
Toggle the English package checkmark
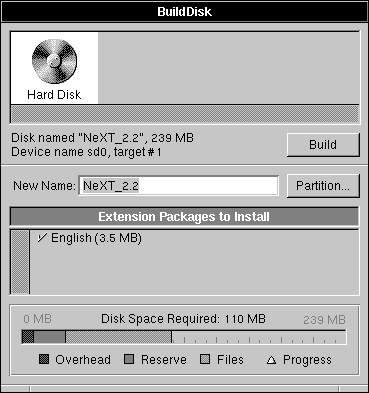pyautogui.click(x=42, y=238)
